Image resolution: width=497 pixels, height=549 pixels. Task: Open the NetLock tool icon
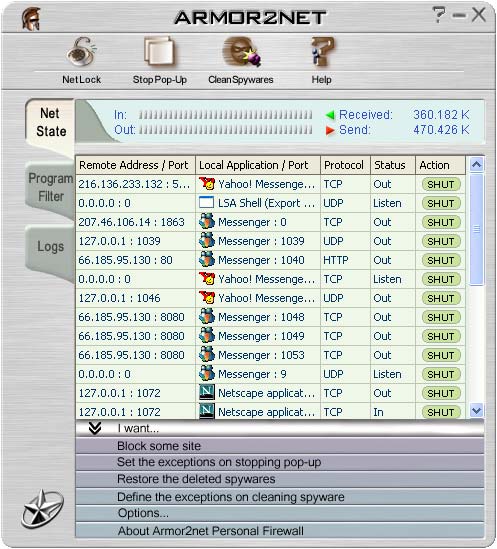(82, 53)
